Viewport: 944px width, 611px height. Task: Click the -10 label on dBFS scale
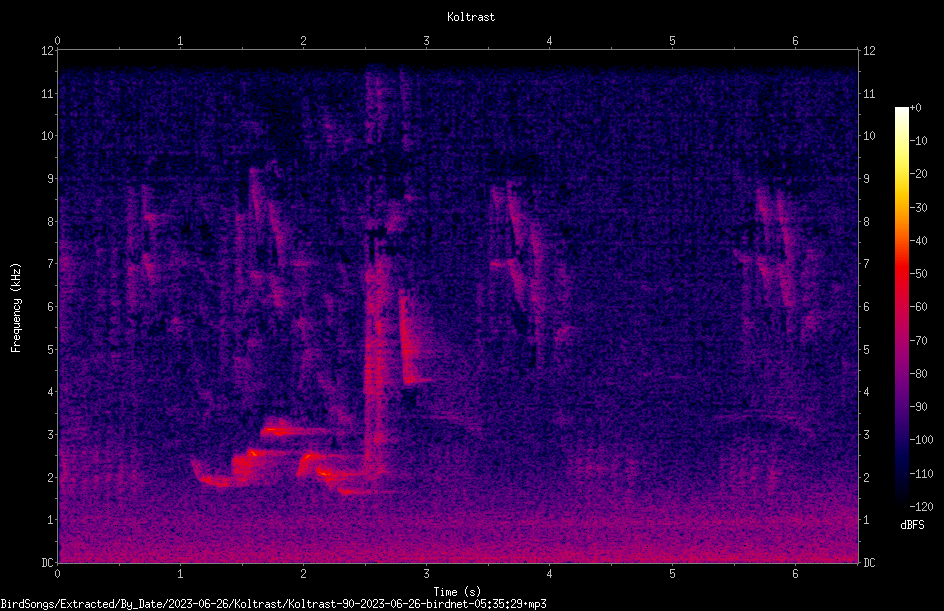pos(918,141)
